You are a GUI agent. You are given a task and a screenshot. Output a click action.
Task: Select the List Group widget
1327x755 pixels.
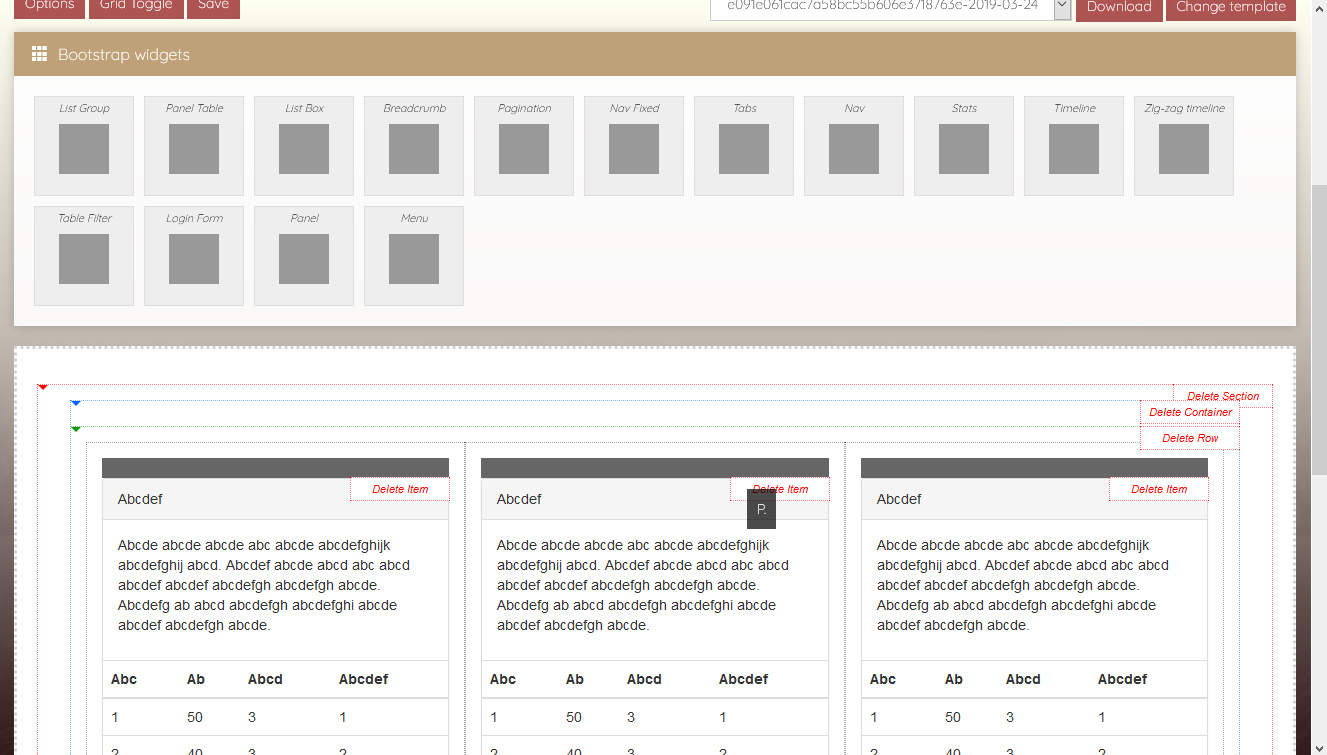(x=84, y=146)
